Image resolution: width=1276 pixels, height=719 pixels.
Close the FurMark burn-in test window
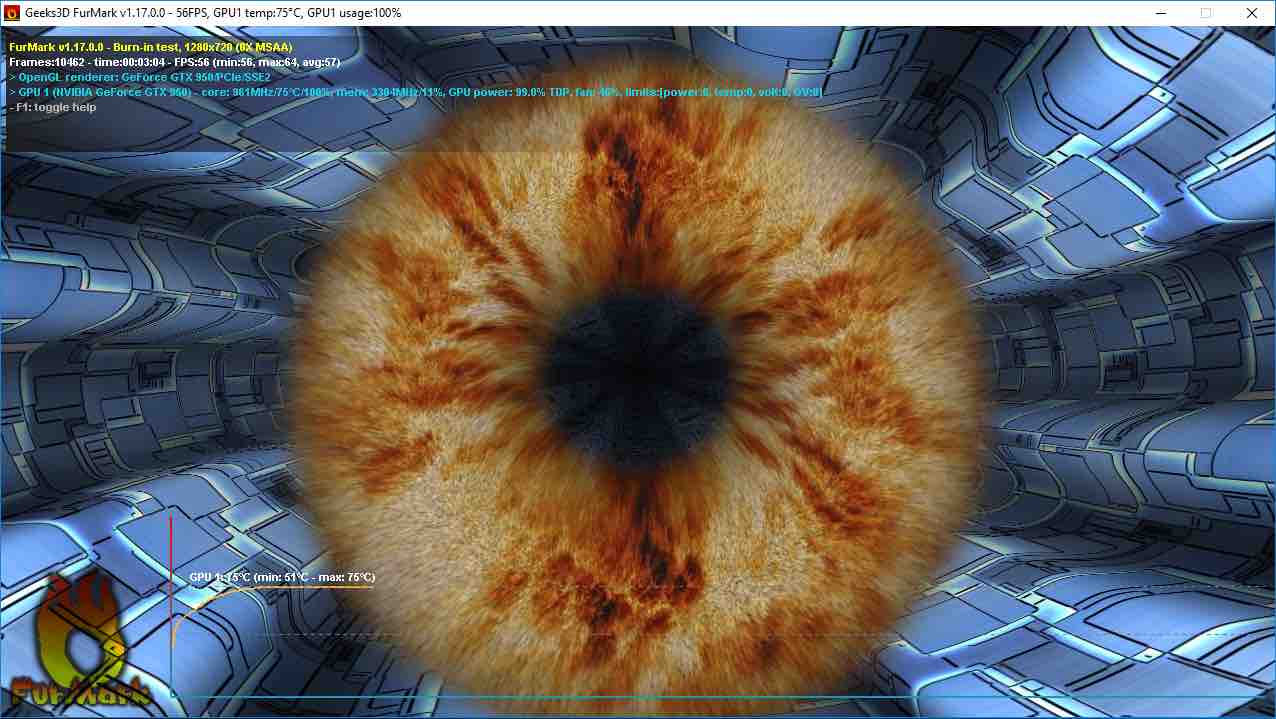tap(1252, 13)
